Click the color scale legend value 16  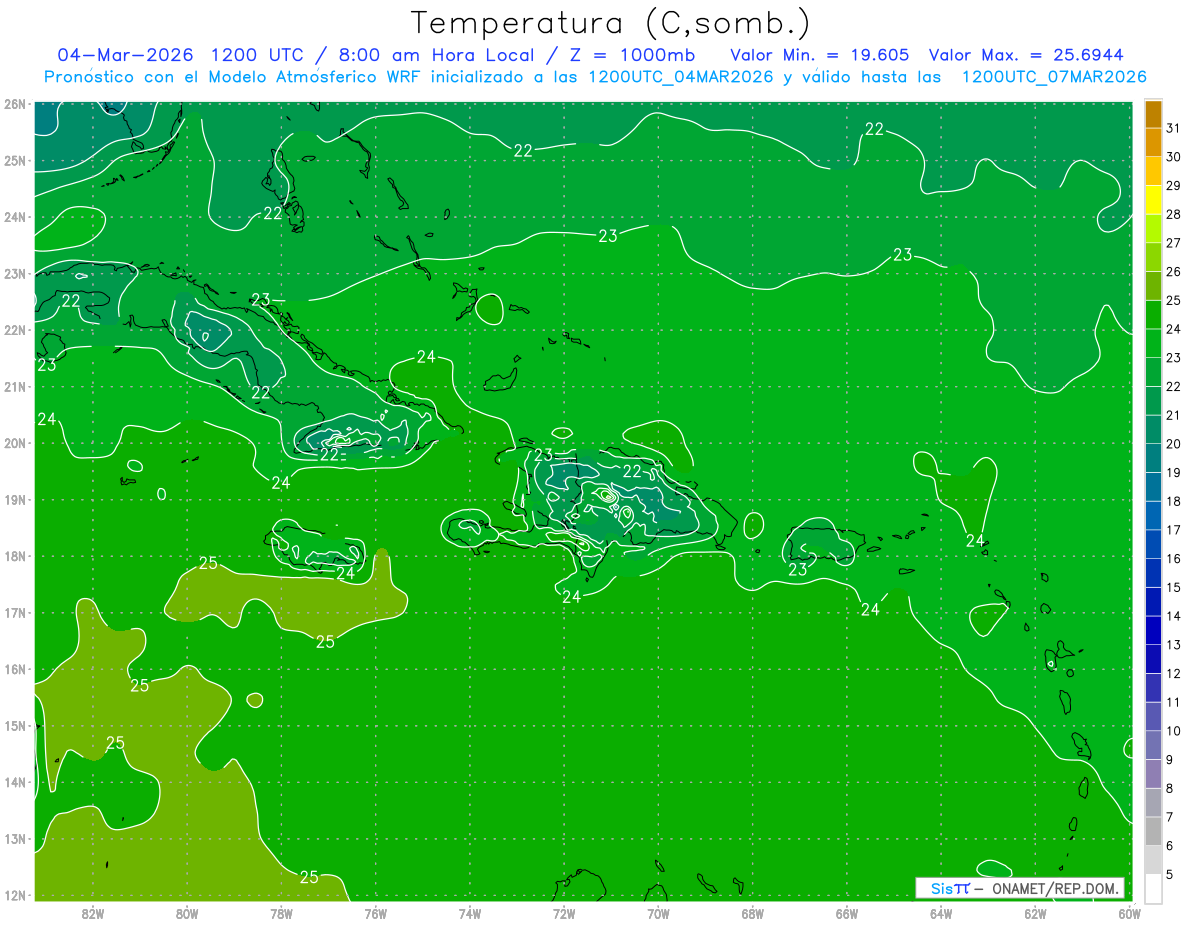coord(1174,559)
